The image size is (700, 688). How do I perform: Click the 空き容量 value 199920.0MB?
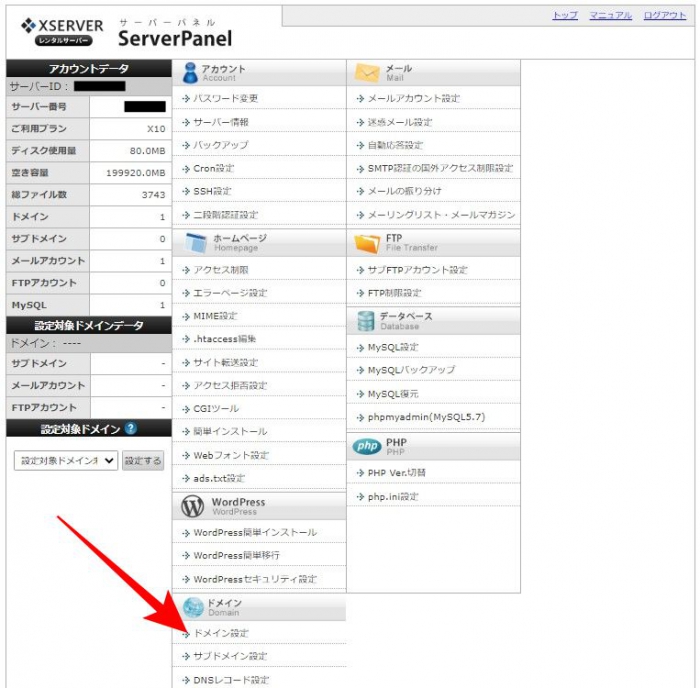136,173
